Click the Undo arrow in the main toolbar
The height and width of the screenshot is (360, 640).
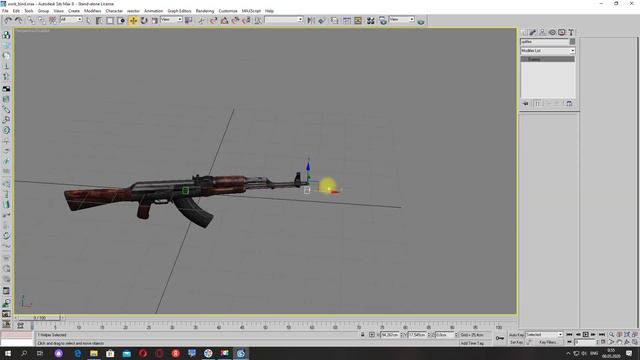[8, 20]
